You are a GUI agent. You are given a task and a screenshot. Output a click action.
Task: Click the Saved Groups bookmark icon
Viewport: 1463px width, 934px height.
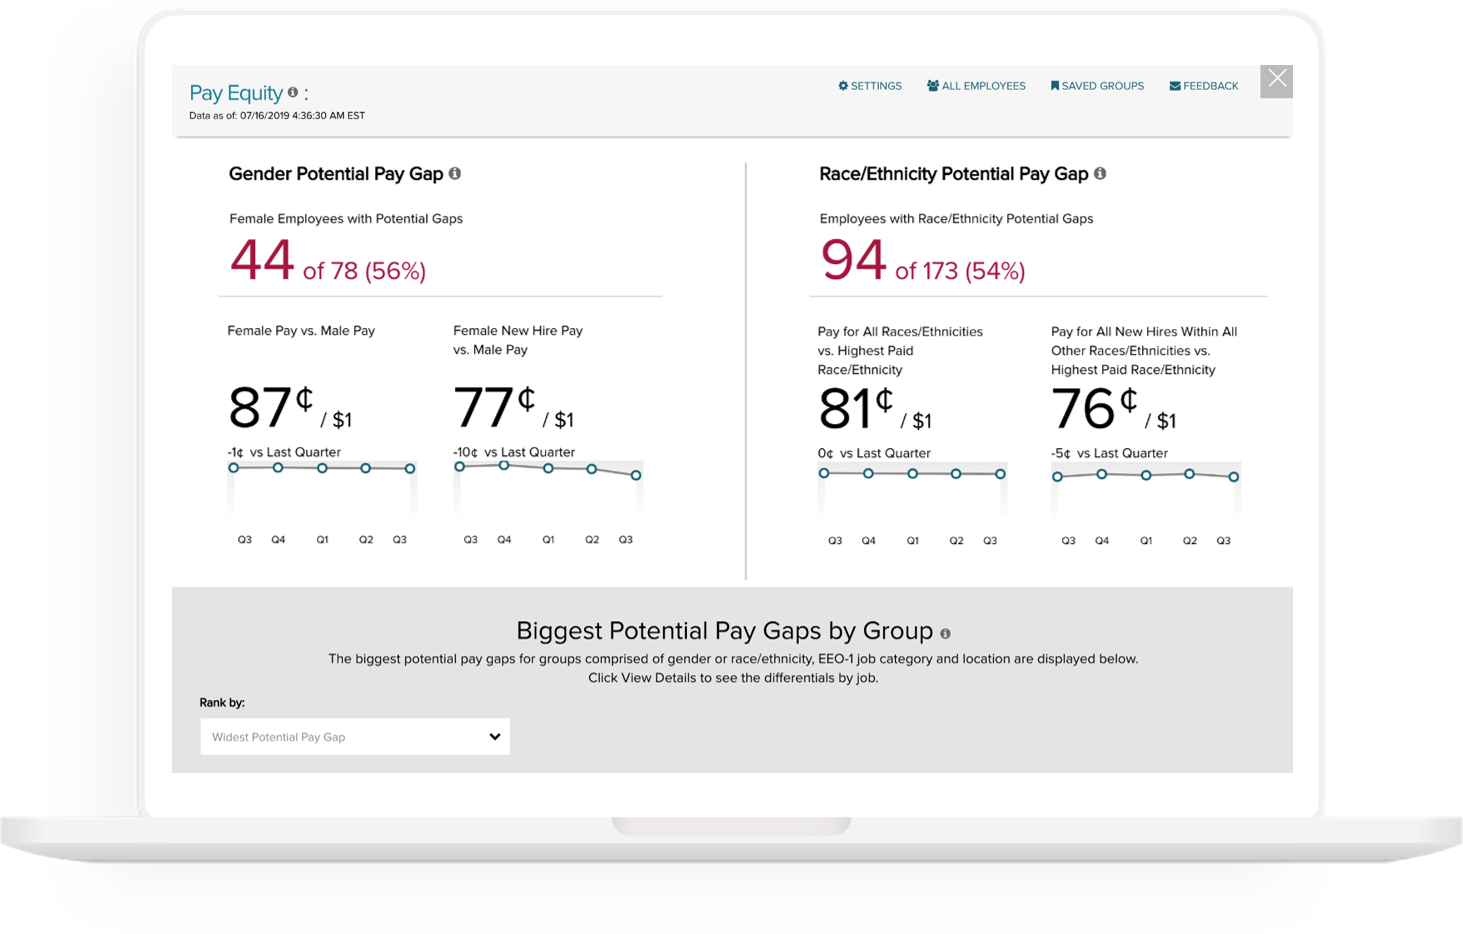click(1055, 86)
